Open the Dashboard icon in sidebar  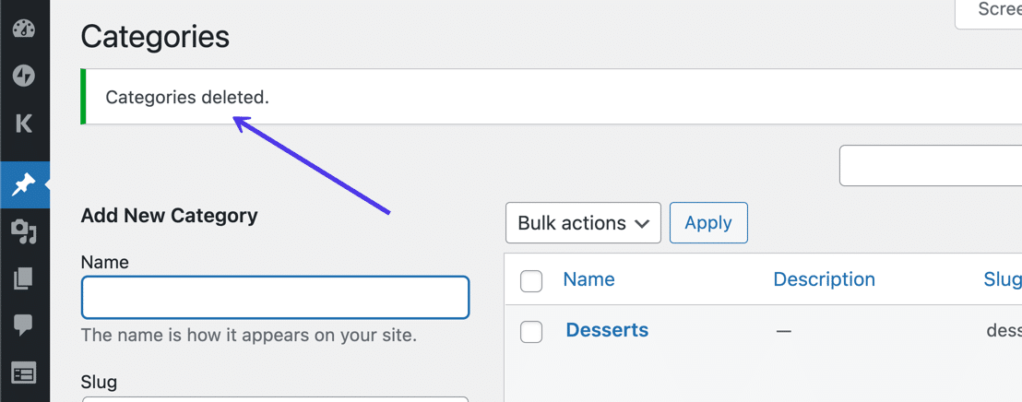(x=24, y=27)
